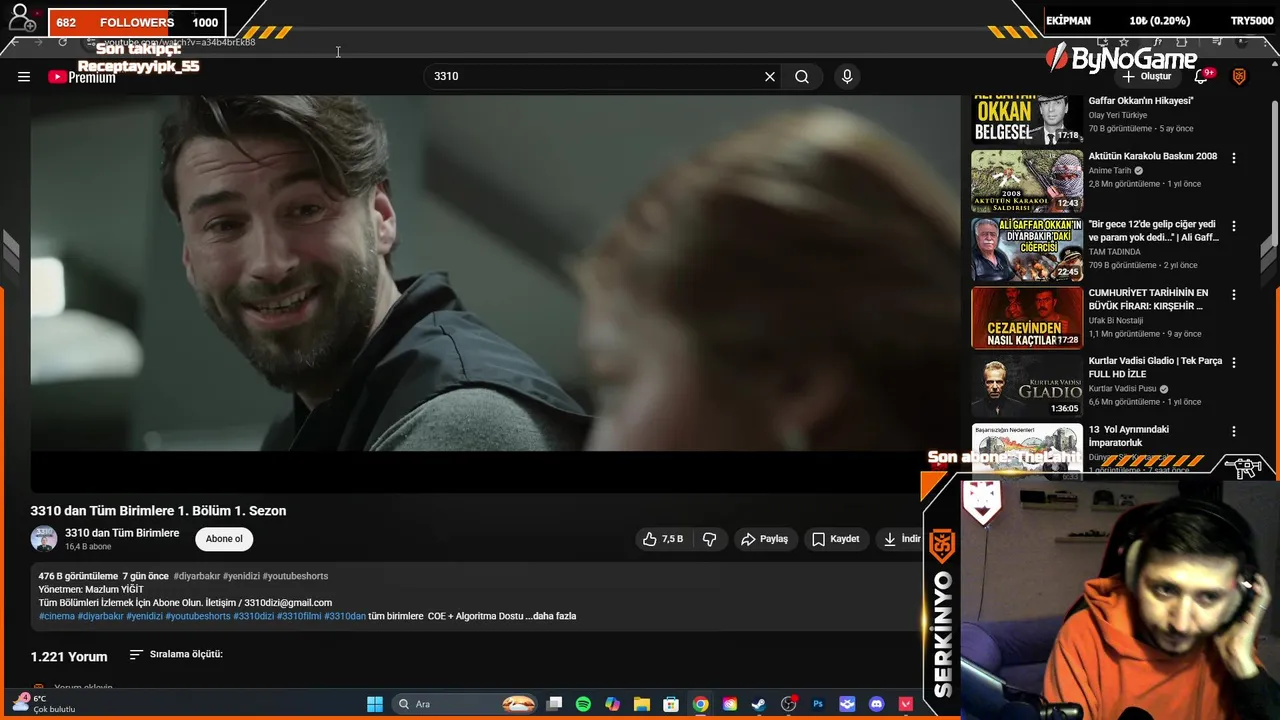Open the #diyarbakır hashtag in description top line
This screenshot has height=720, width=1280.
tap(196, 576)
